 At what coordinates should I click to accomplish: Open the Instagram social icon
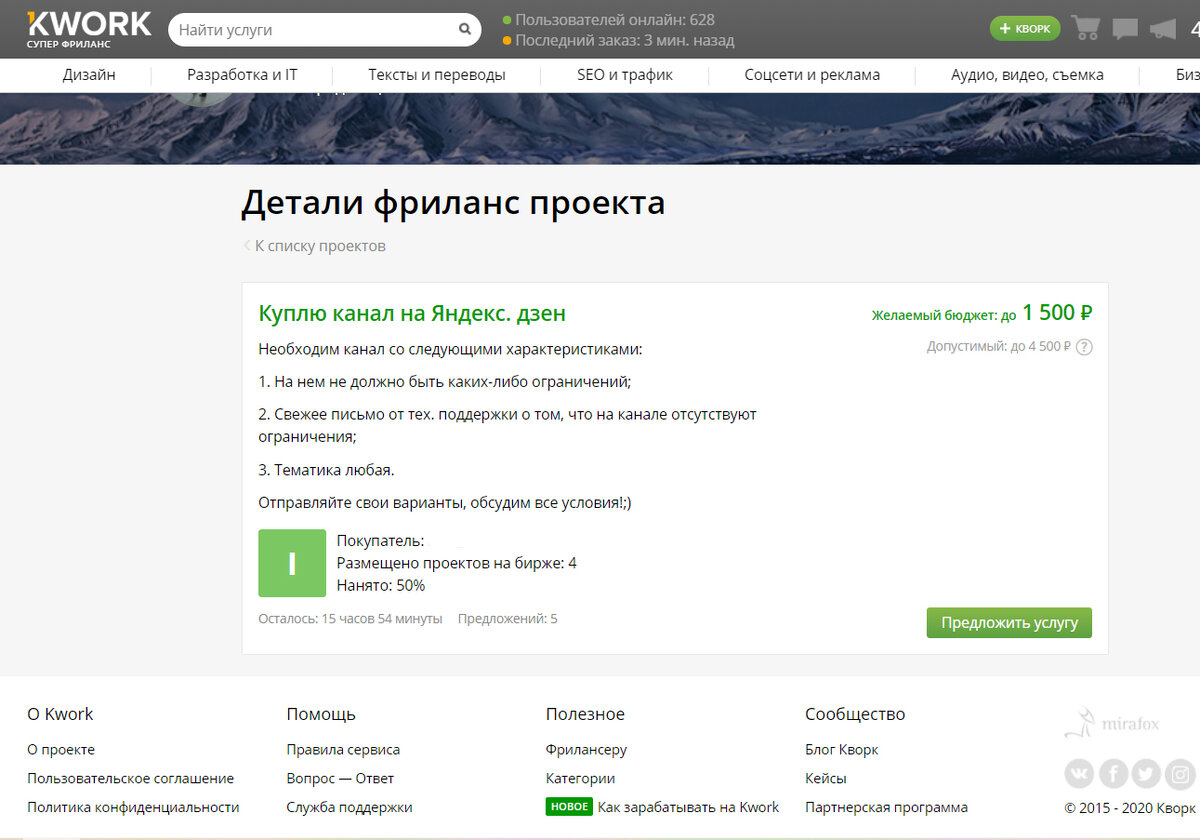tap(1181, 774)
